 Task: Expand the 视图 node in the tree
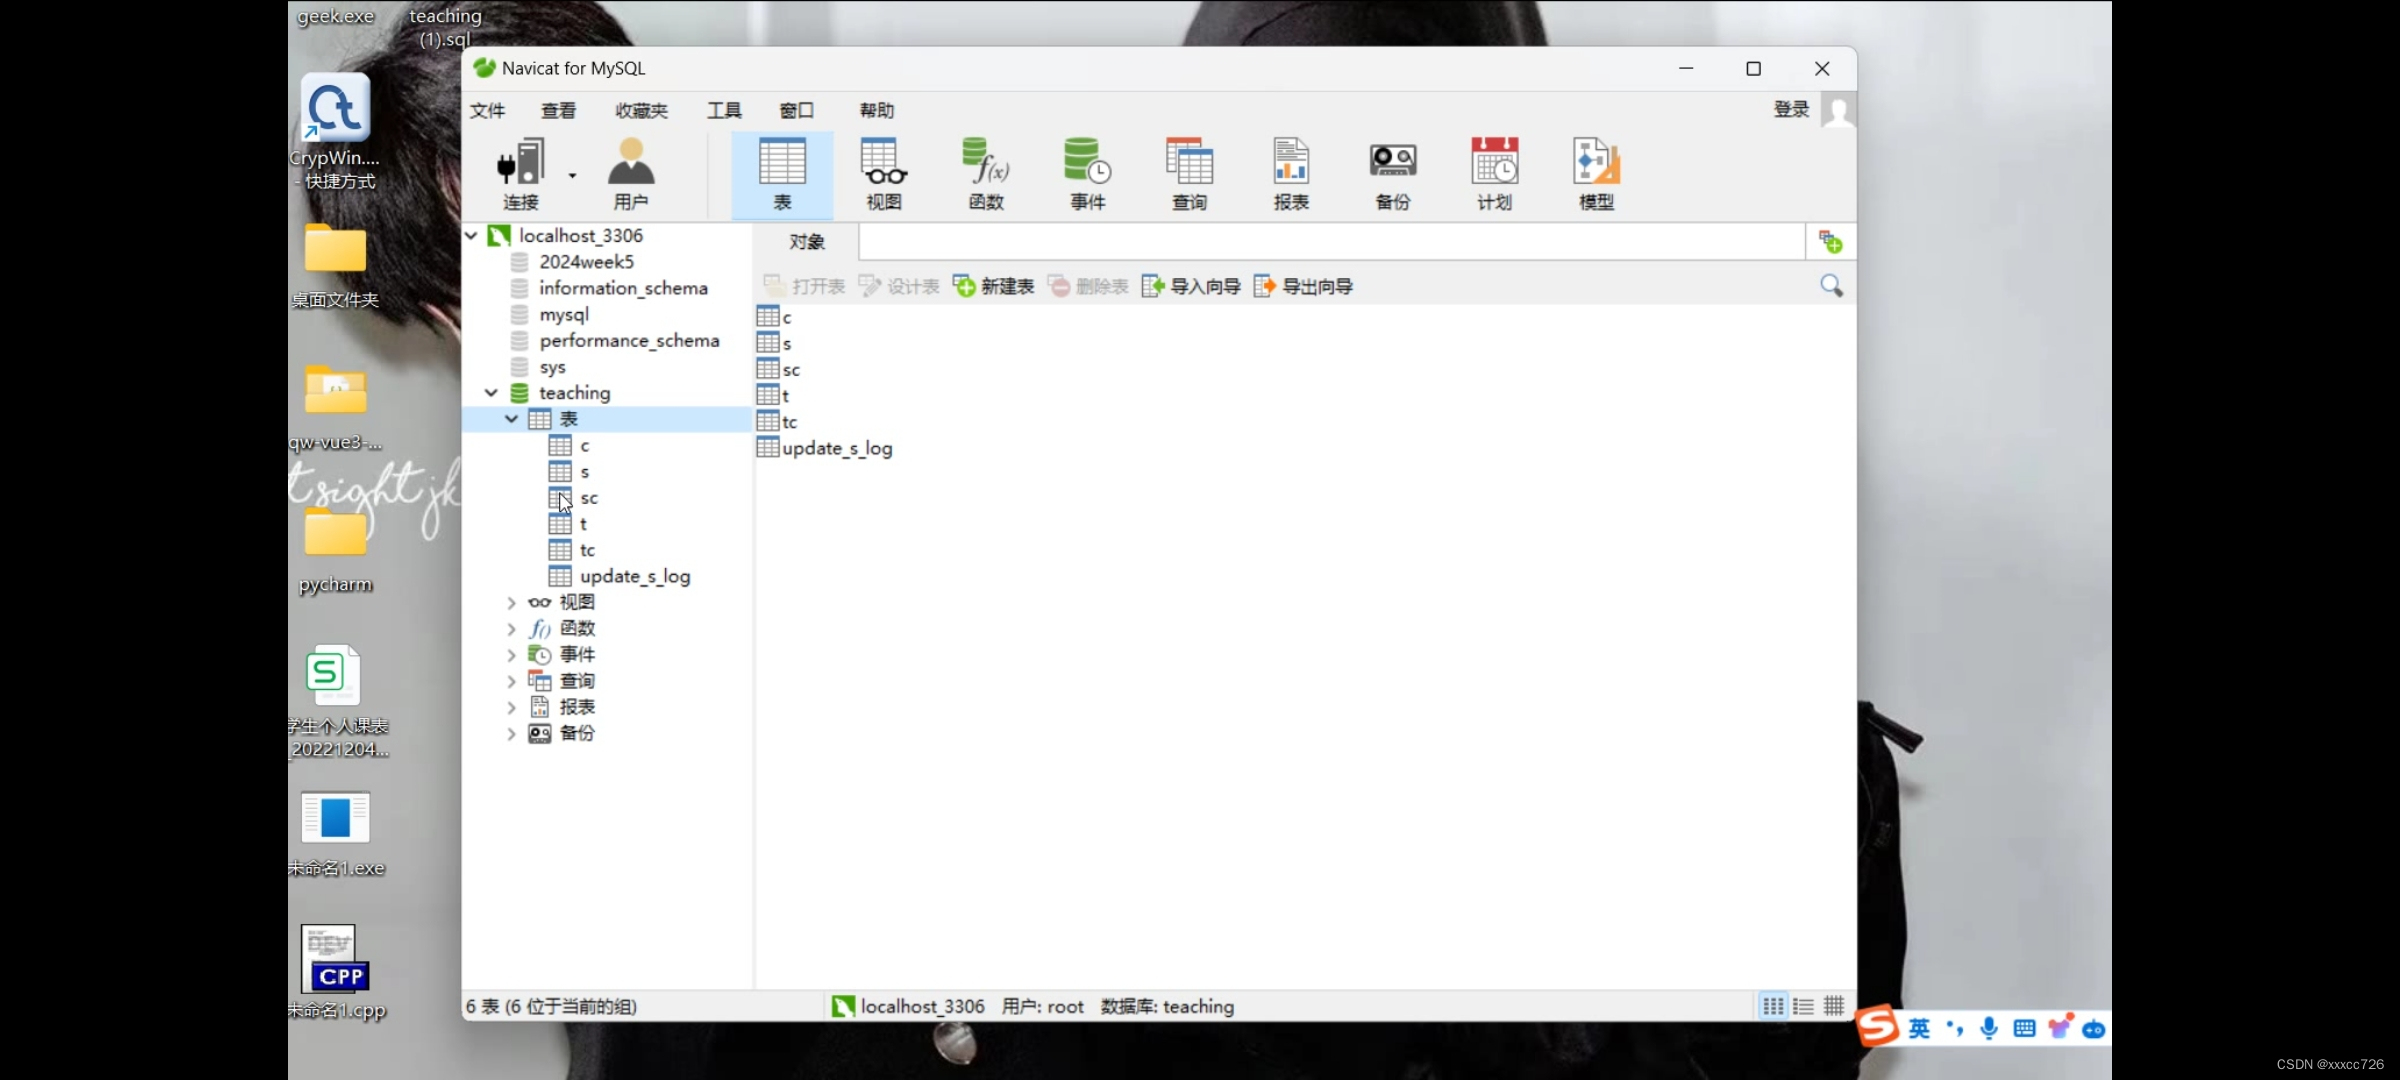(x=510, y=601)
